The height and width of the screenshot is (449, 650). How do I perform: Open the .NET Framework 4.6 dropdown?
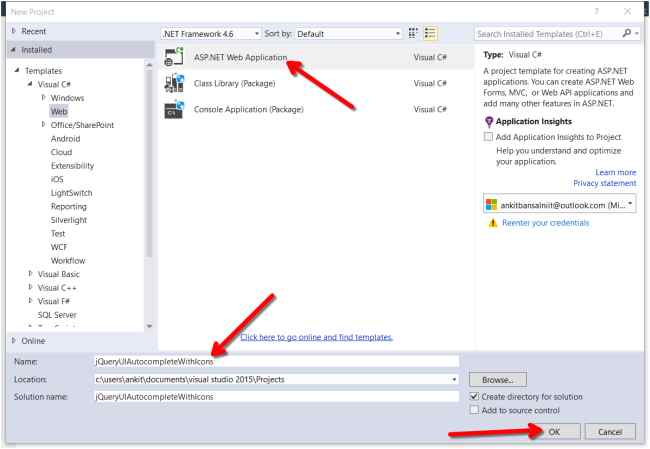tap(211, 34)
